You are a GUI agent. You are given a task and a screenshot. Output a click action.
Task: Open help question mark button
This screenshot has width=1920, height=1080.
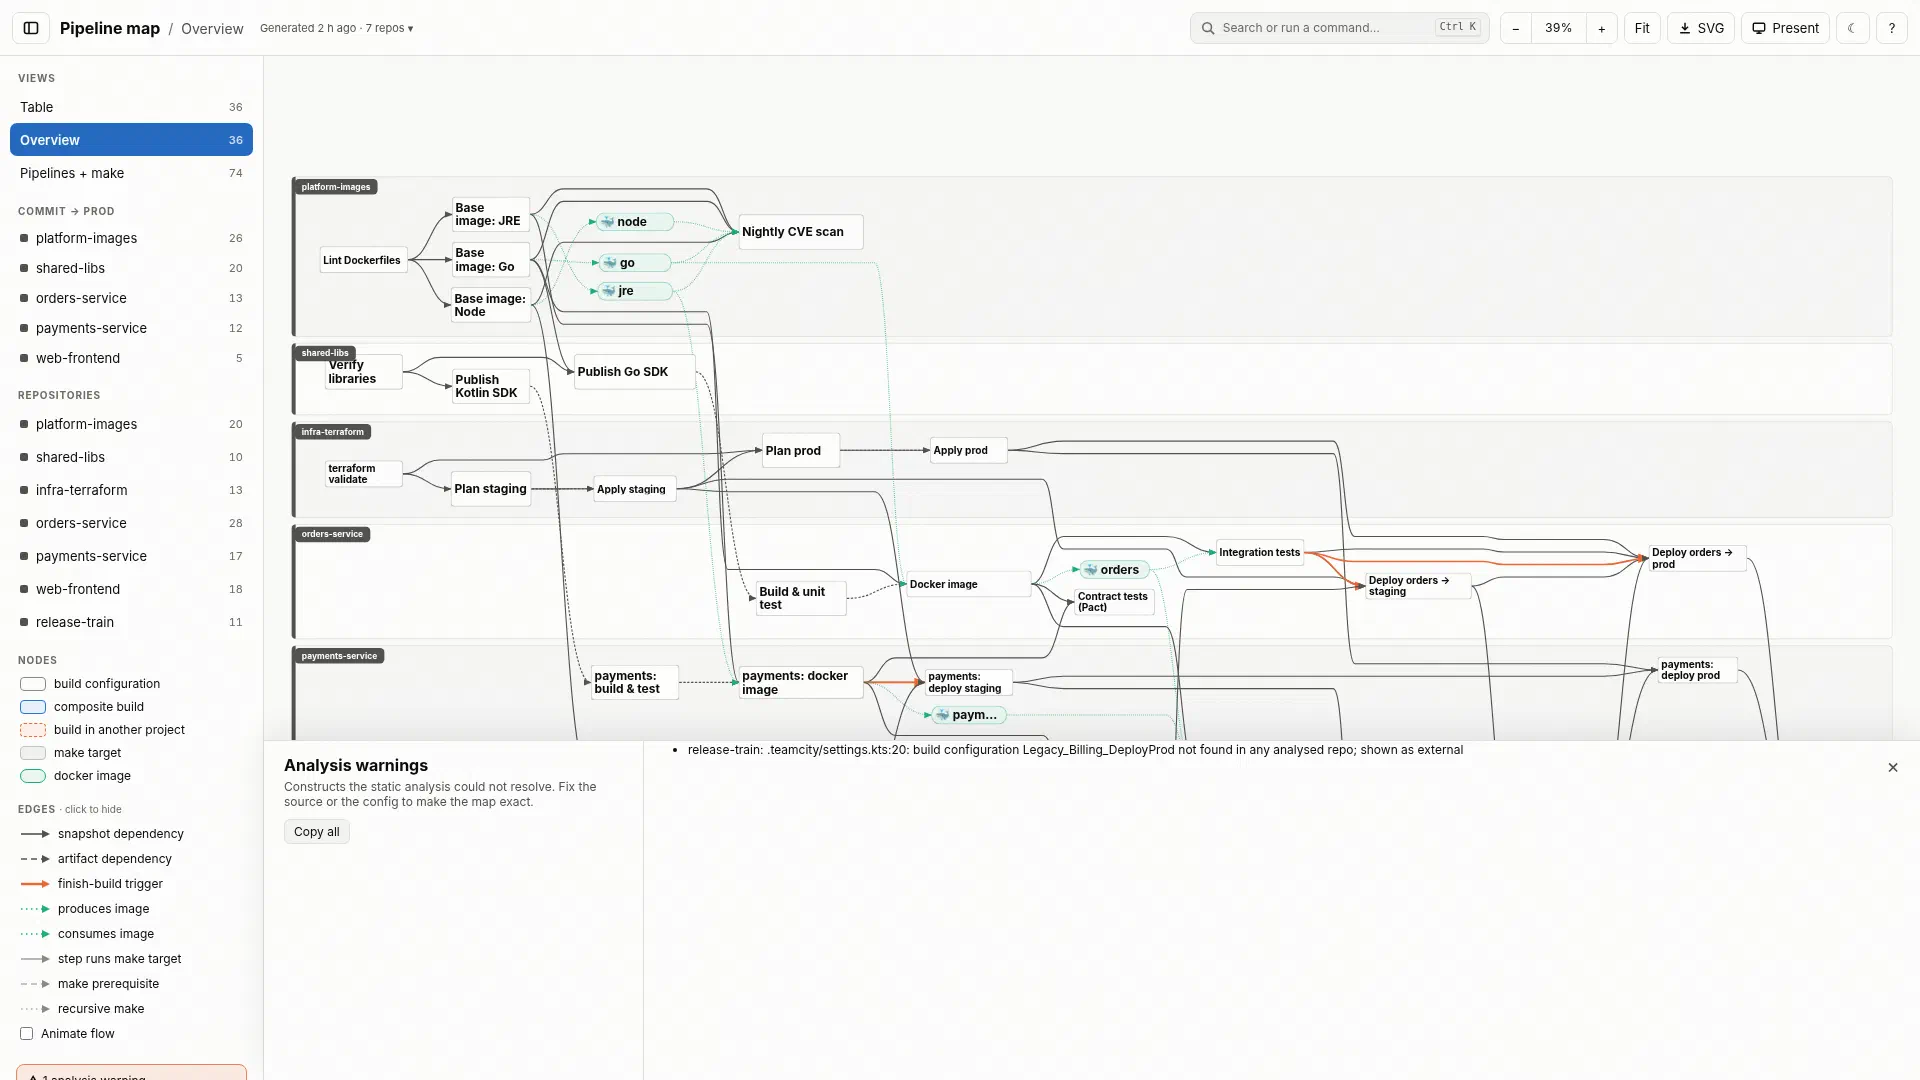click(x=1892, y=28)
